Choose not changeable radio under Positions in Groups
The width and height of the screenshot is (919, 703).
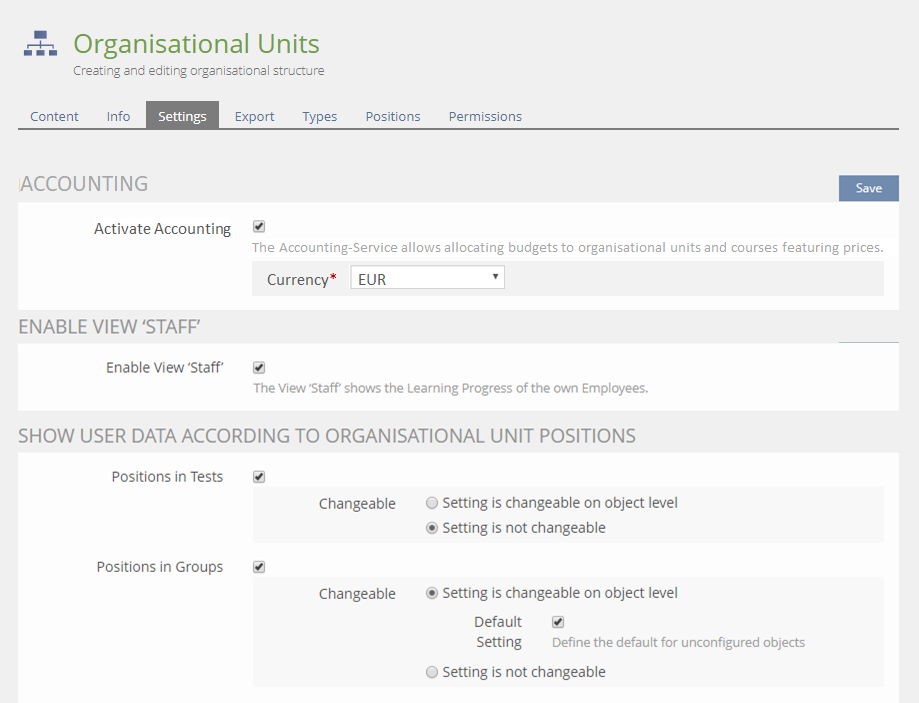point(432,672)
